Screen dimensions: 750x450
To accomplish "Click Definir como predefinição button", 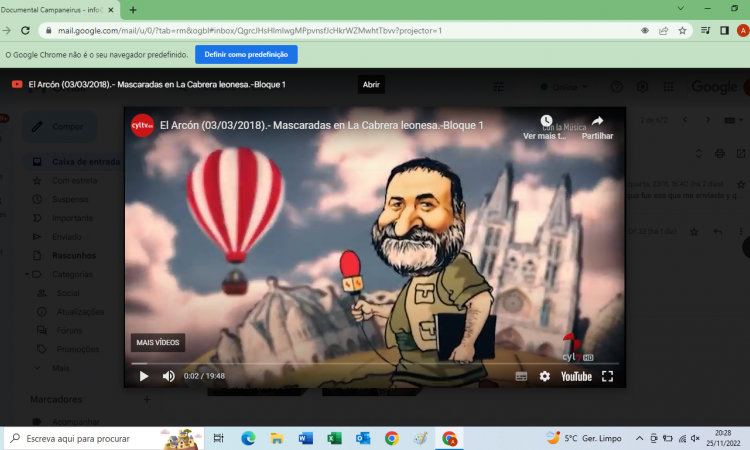I will (x=246, y=55).
